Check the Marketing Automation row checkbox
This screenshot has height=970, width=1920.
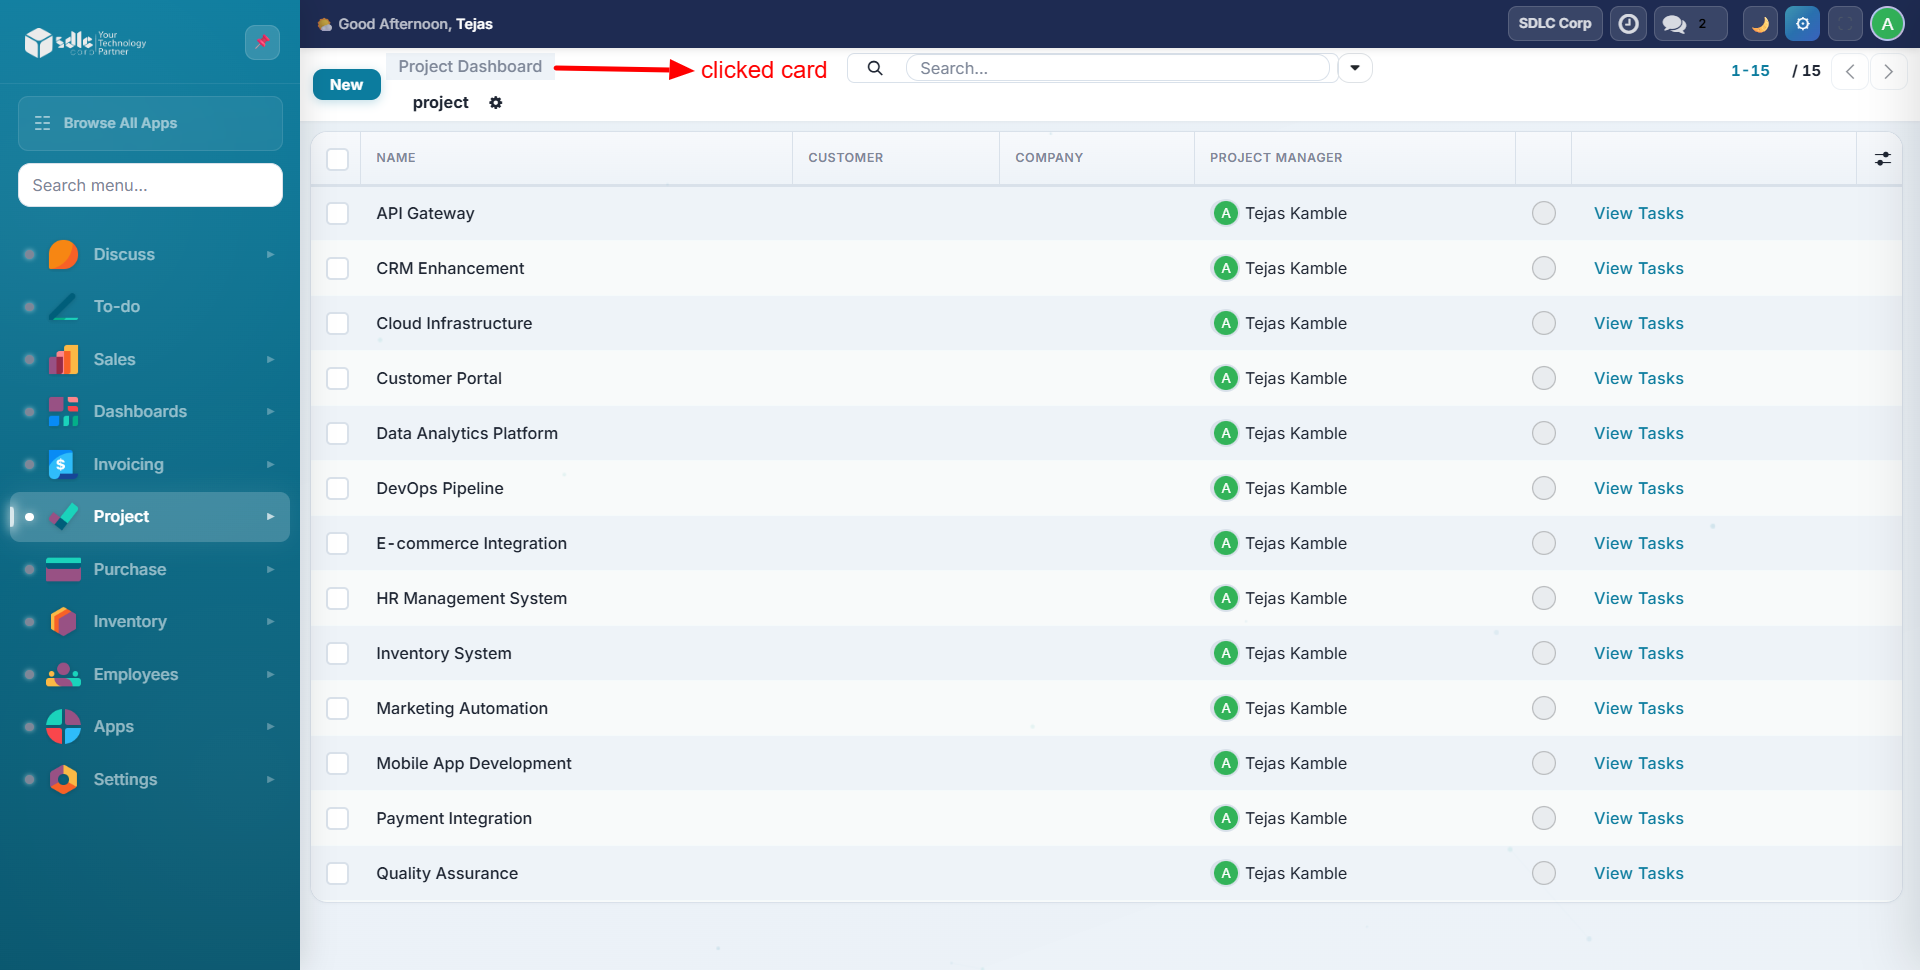tap(337, 708)
